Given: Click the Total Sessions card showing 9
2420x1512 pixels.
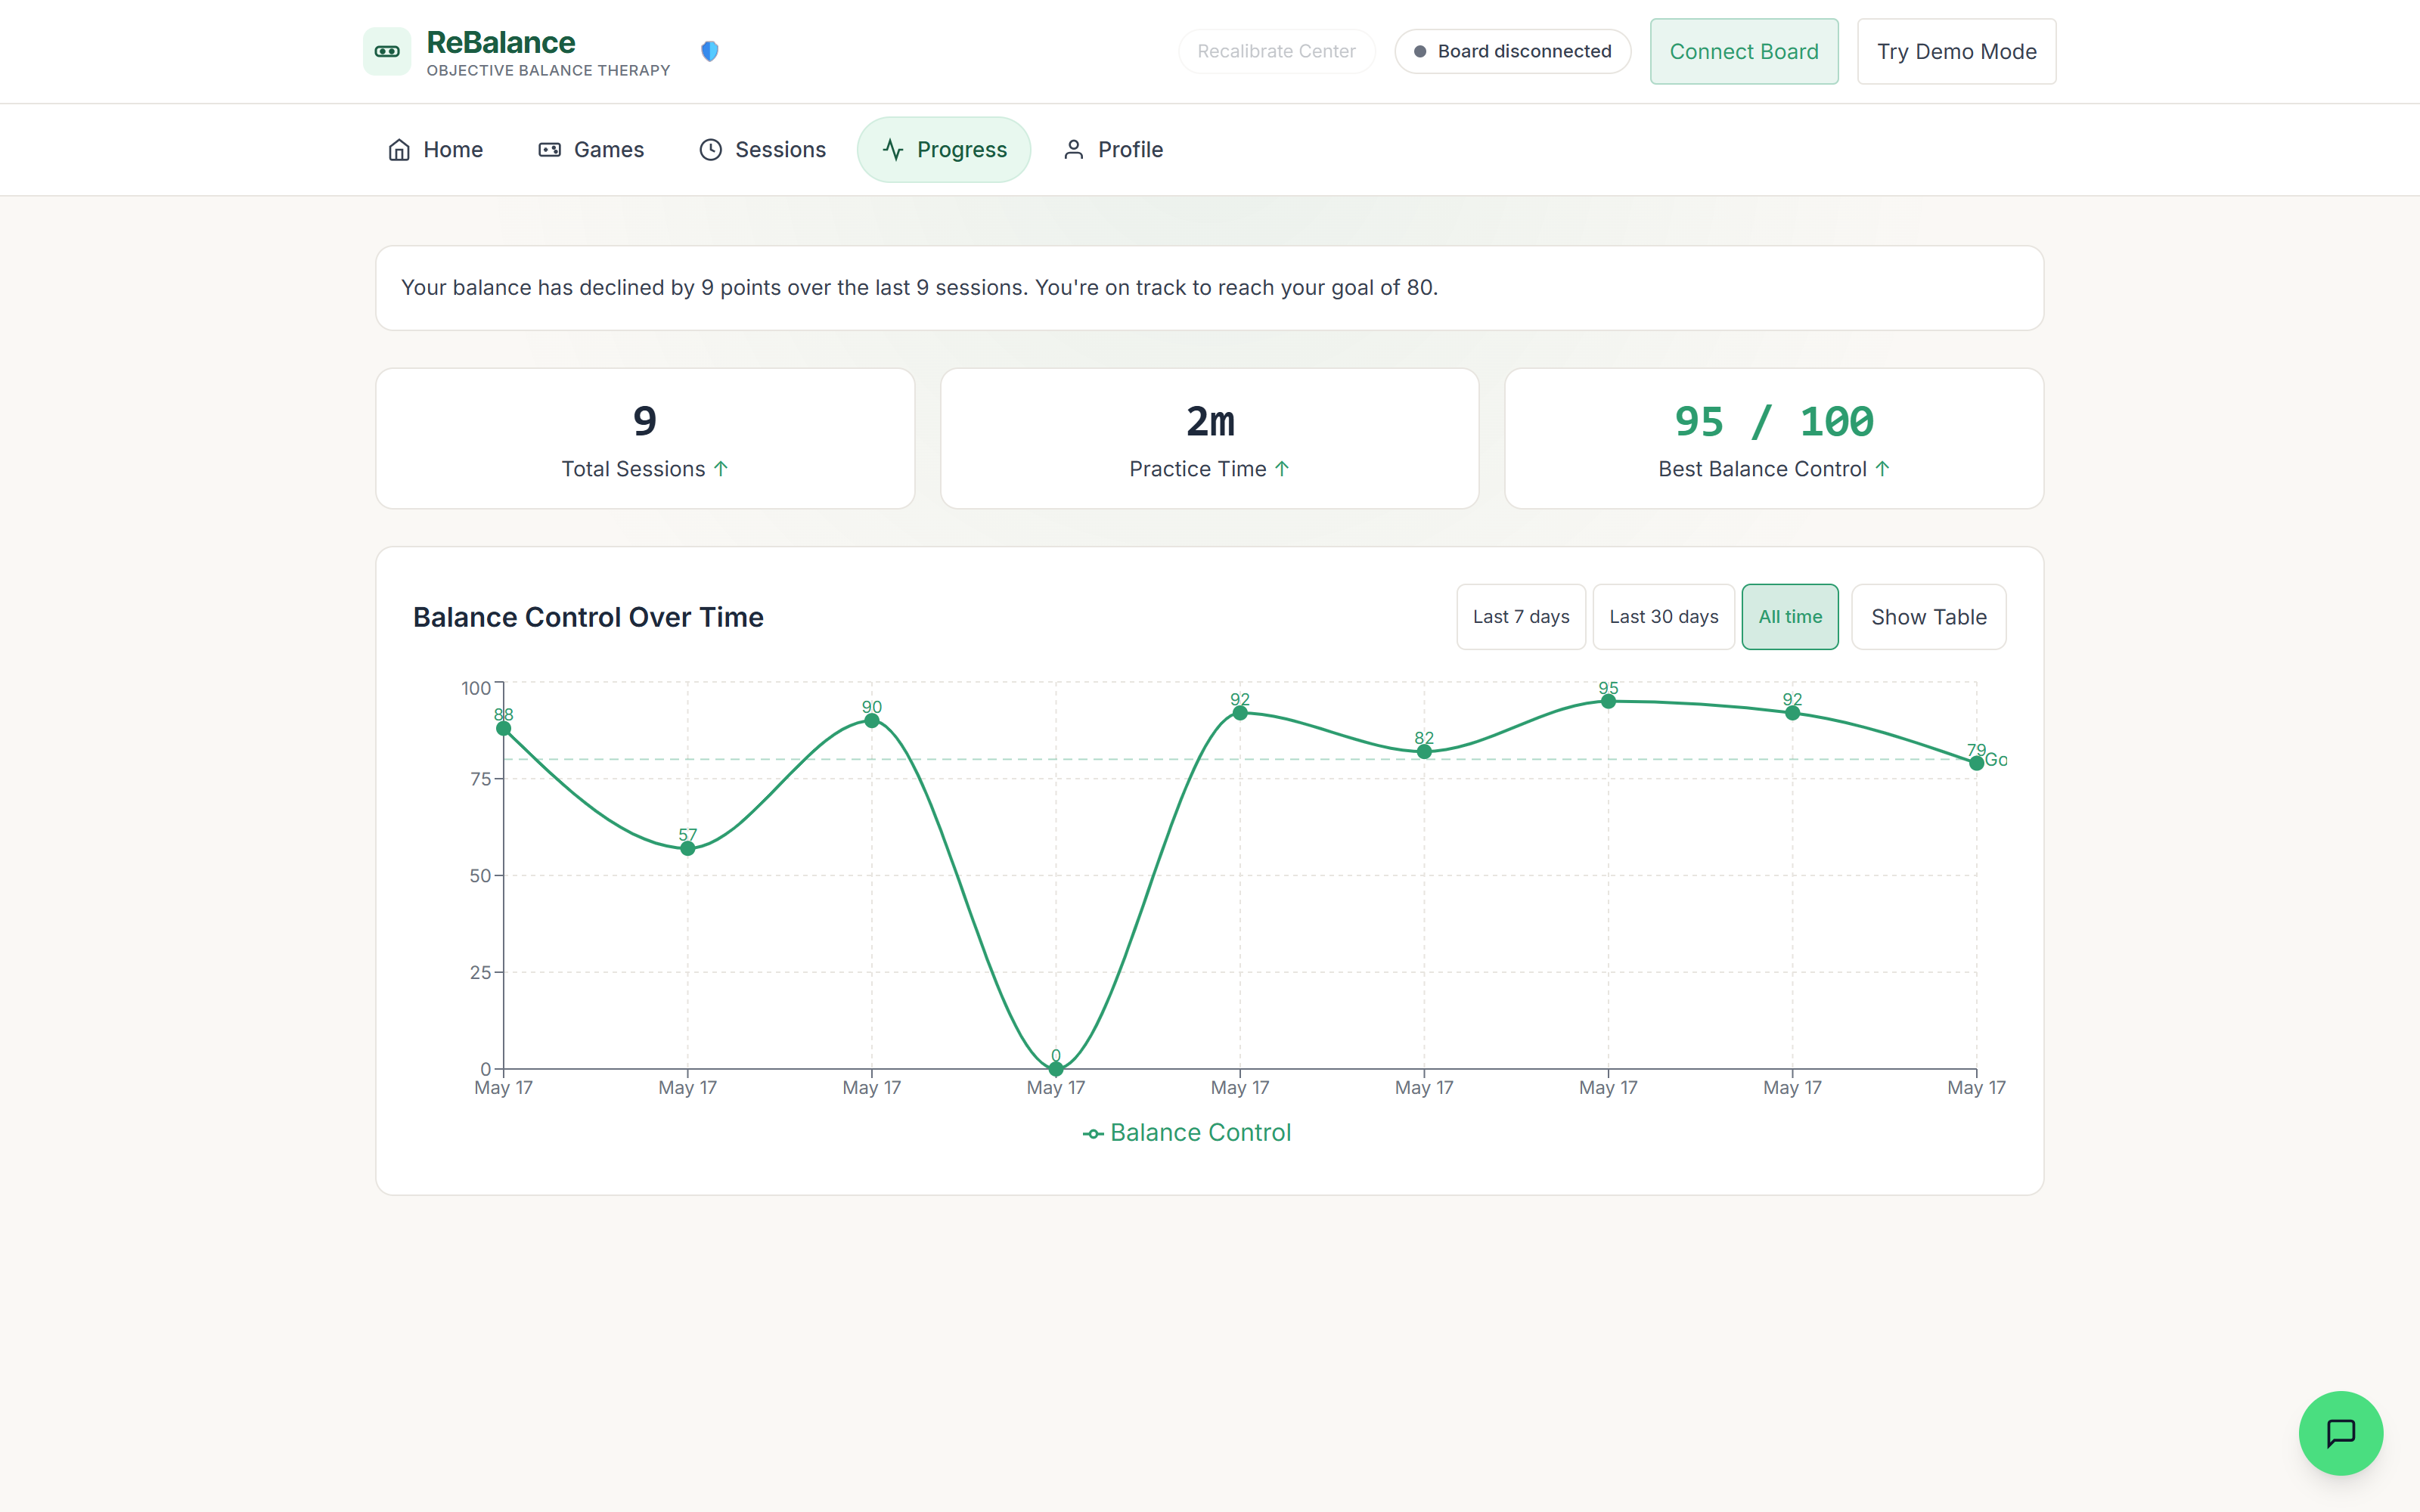Looking at the screenshot, I should 645,439.
